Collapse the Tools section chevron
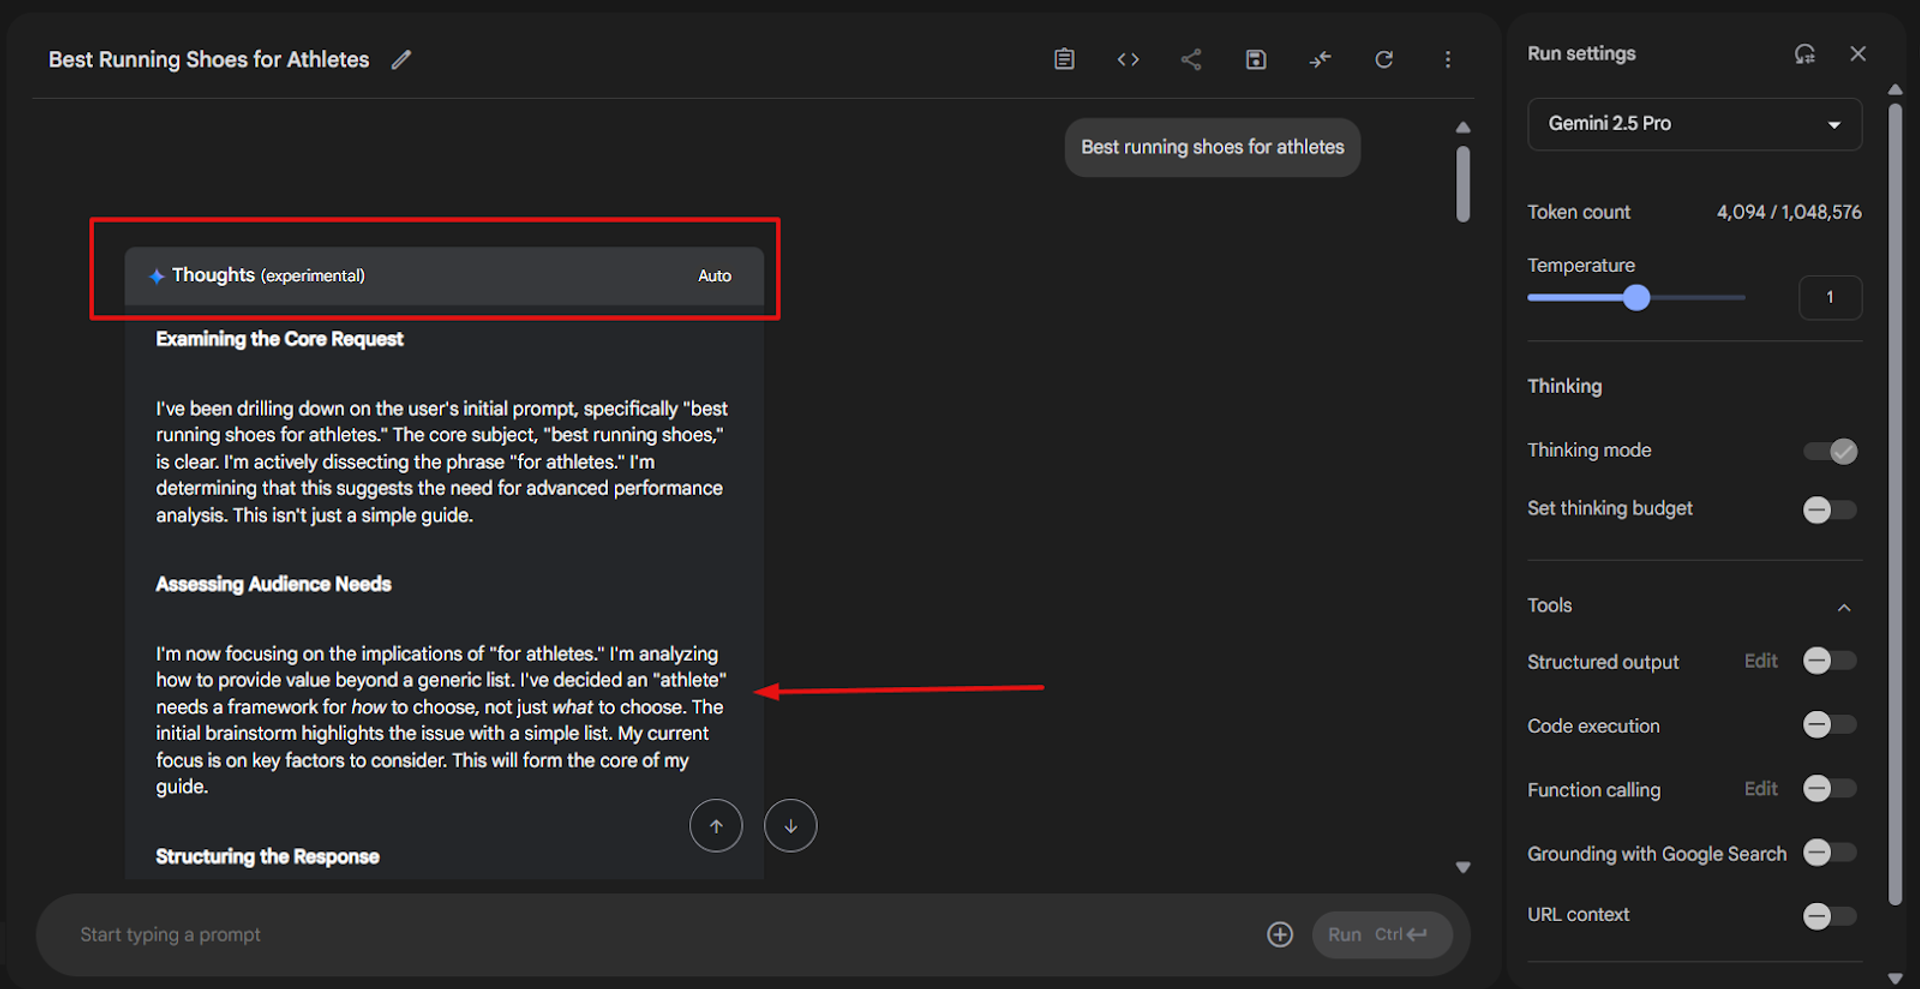Viewport: 1920px width, 989px height. point(1844,607)
